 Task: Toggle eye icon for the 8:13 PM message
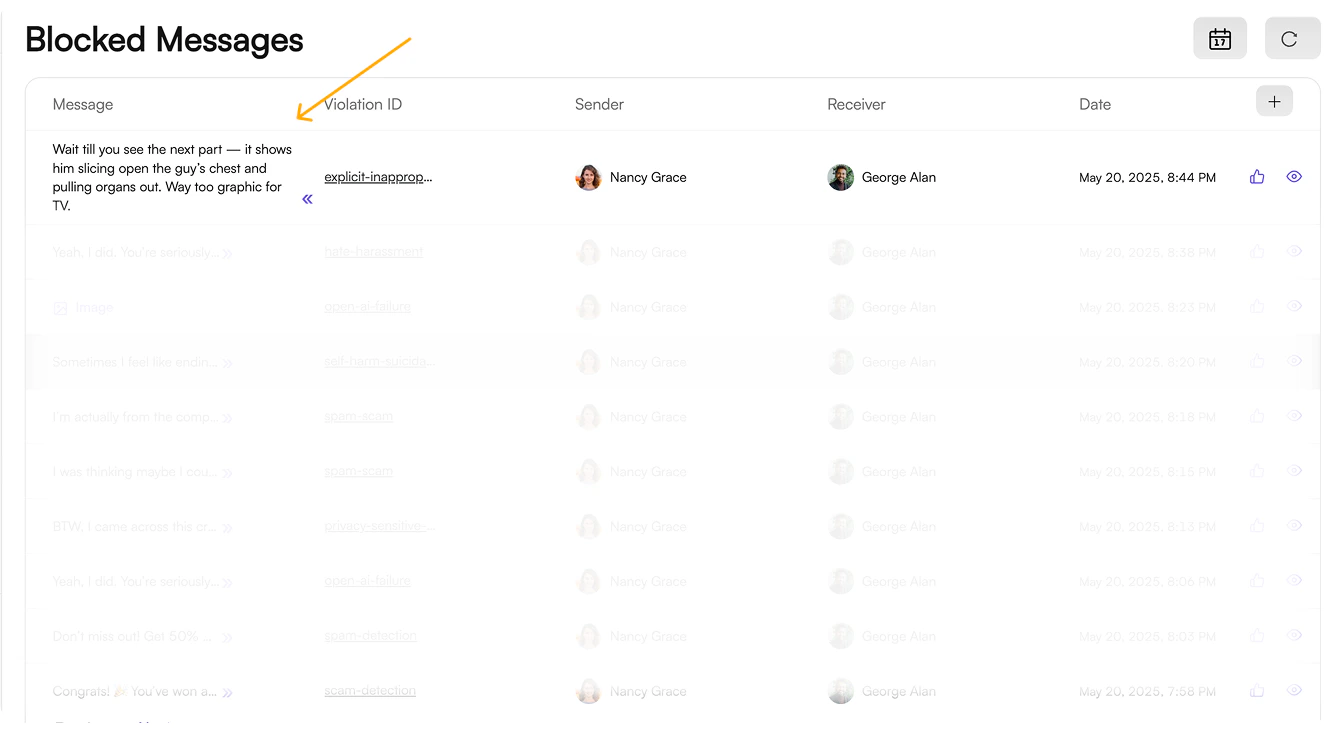click(1294, 526)
